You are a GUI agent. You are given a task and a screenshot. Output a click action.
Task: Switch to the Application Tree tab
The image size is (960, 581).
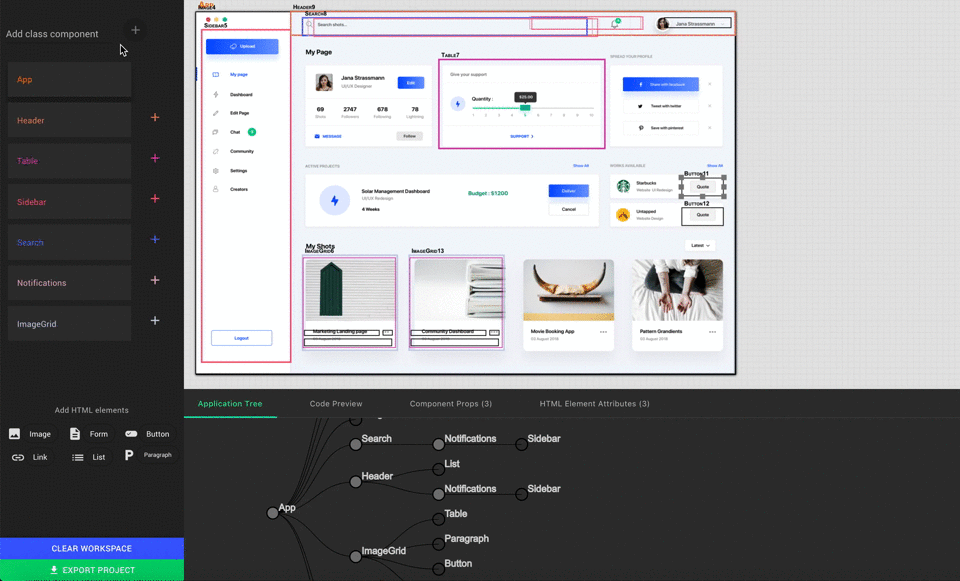pyautogui.click(x=230, y=404)
